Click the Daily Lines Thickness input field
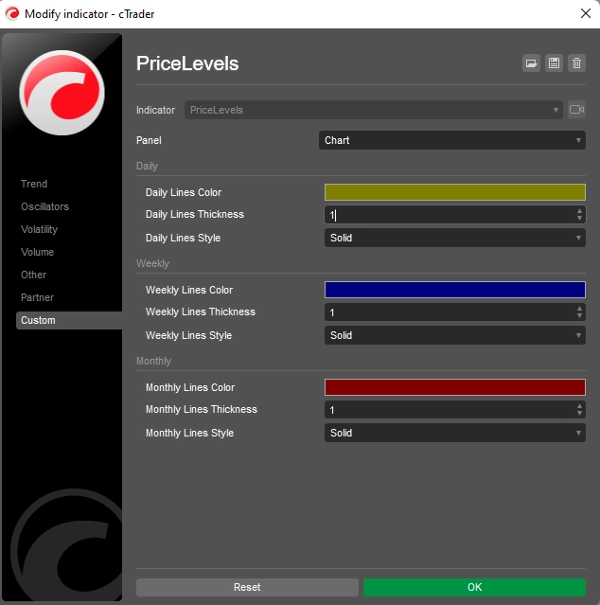600x605 pixels. tap(448, 215)
